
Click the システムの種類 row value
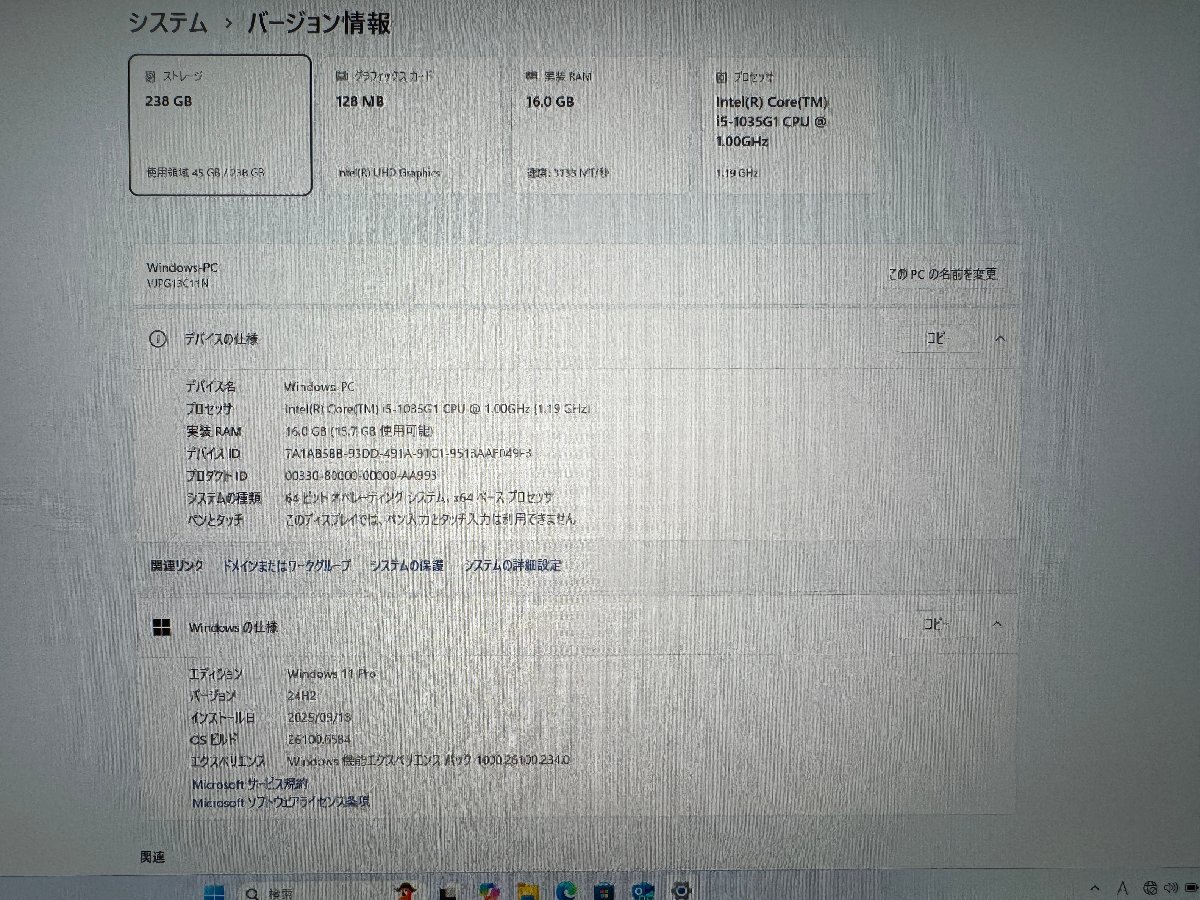point(419,497)
